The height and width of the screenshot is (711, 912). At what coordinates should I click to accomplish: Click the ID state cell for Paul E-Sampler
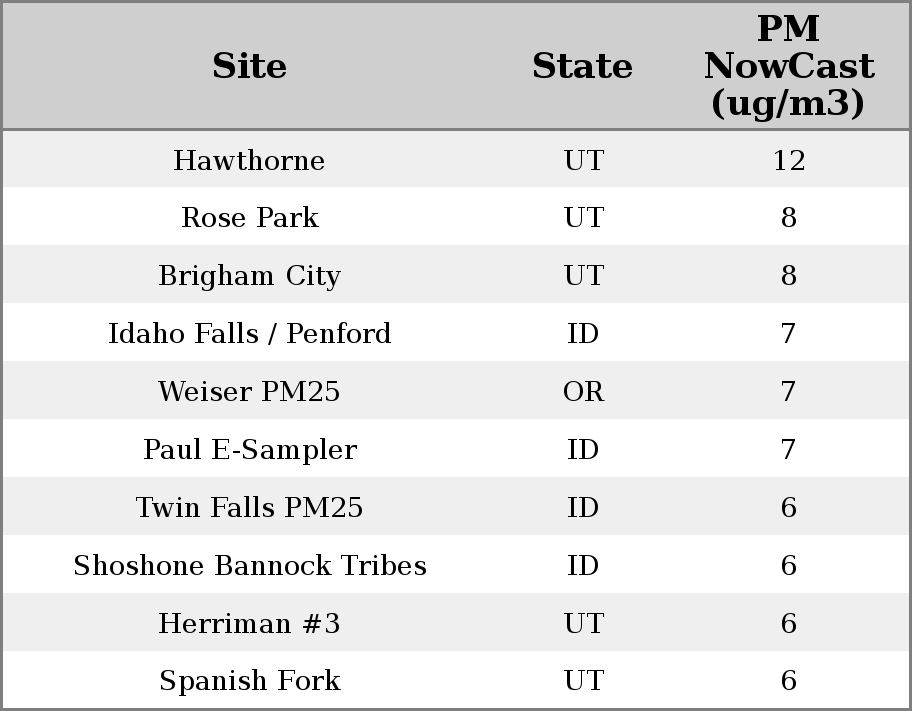click(x=583, y=450)
